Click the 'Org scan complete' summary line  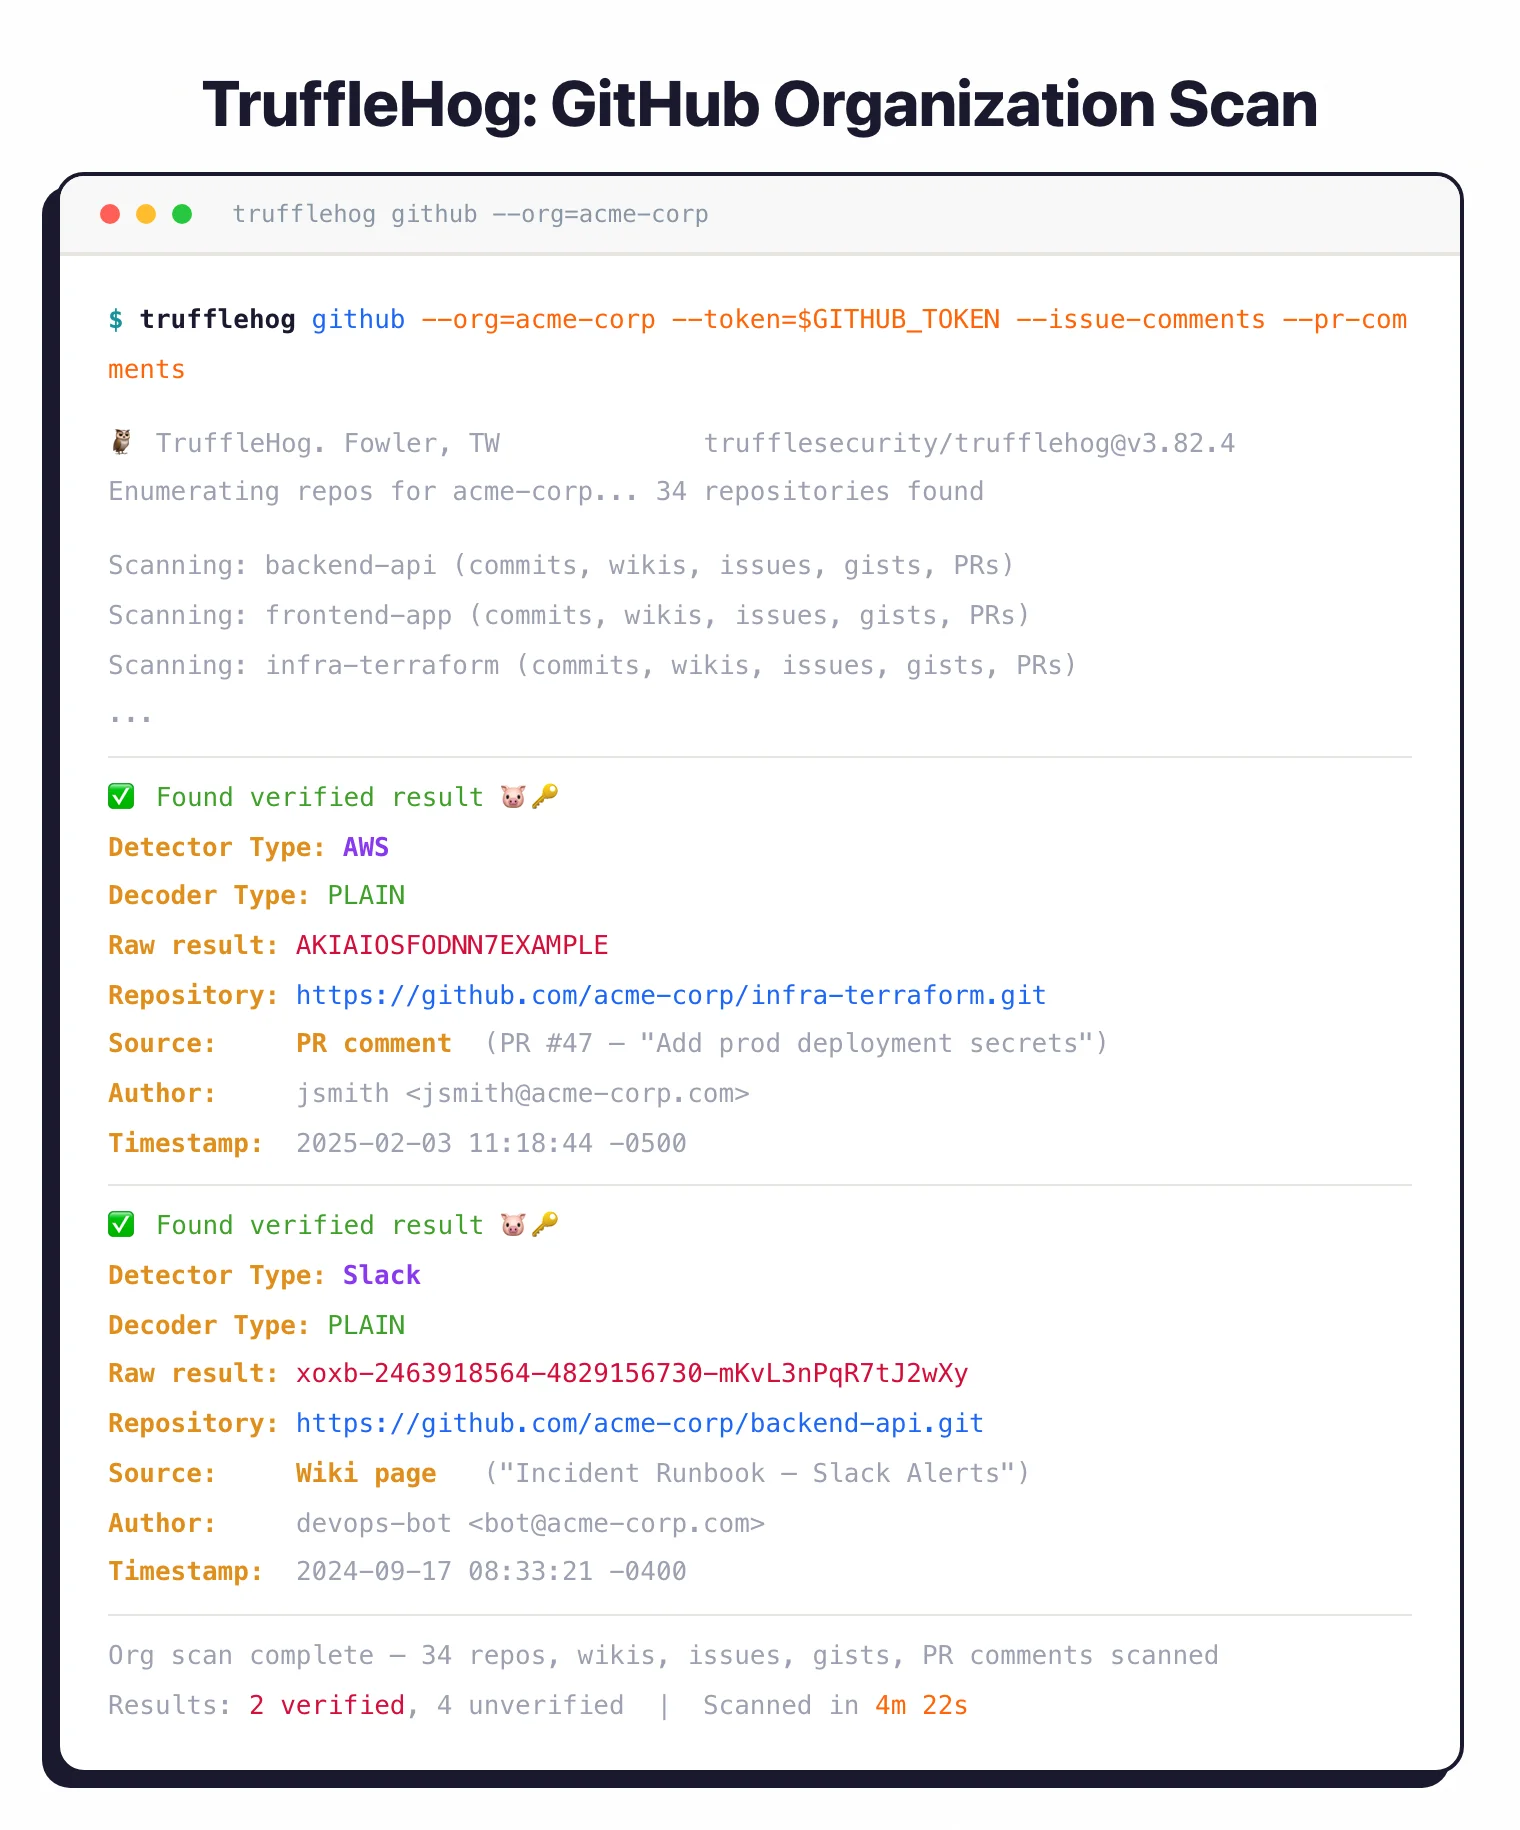663,1655
